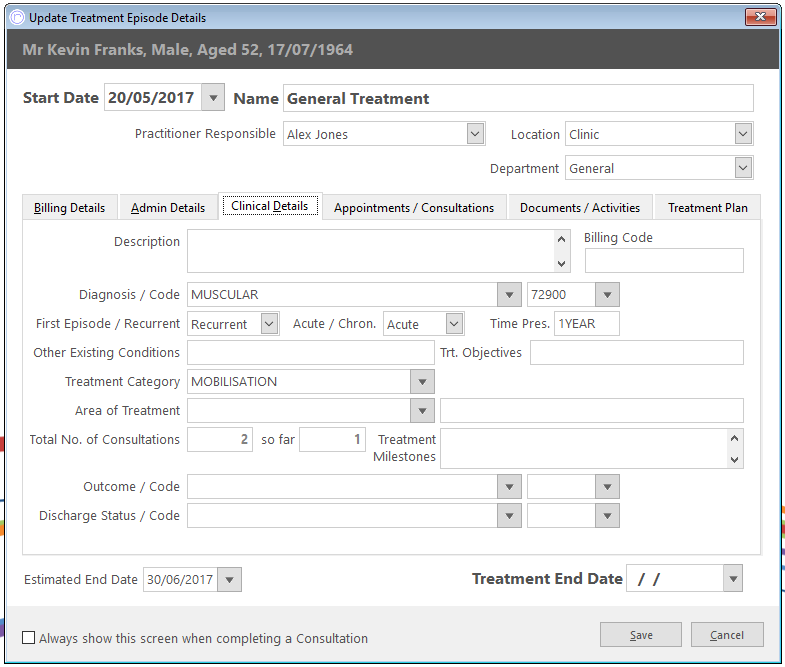Click Description scroll up arrow

coord(561,239)
